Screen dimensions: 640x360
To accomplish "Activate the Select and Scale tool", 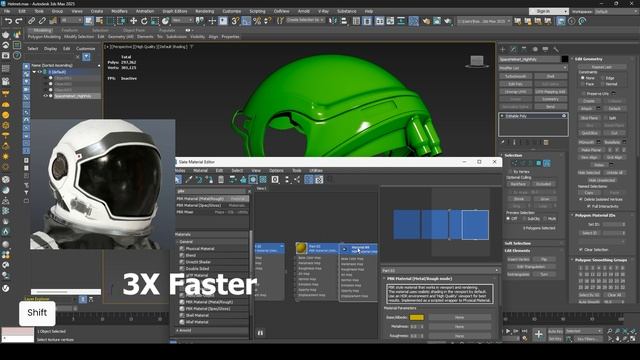I will [155, 21].
